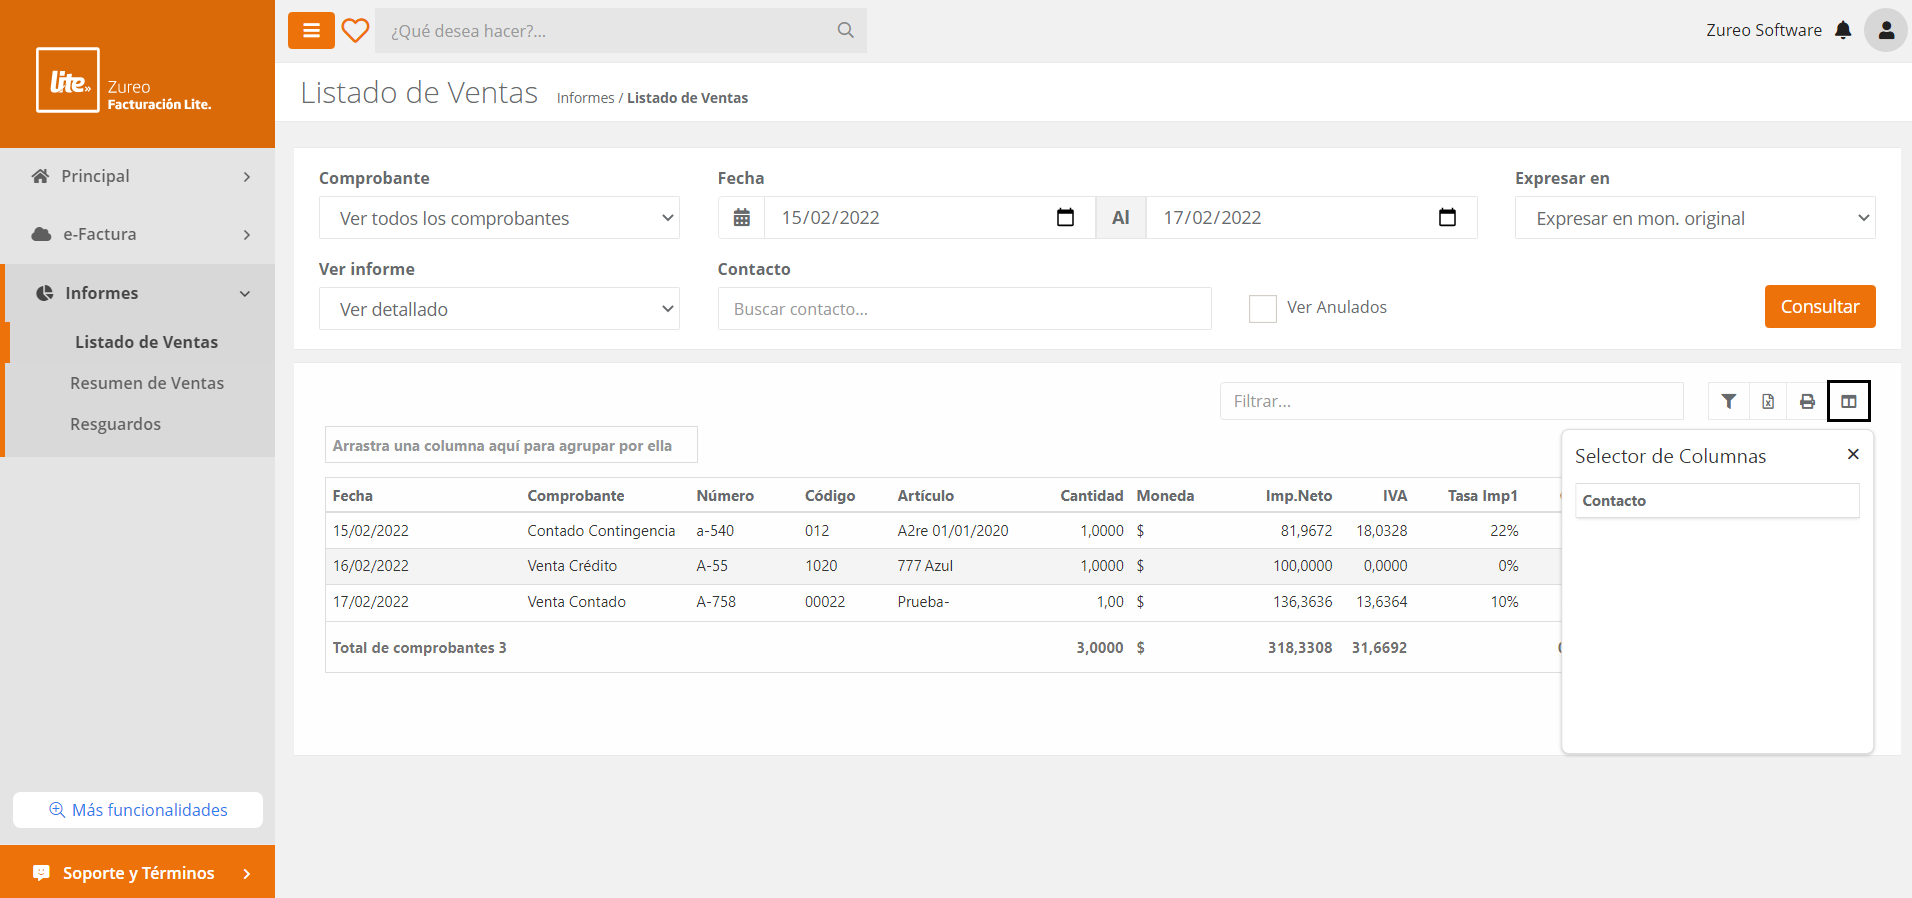This screenshot has width=1912, height=898.
Task: Click the print icon
Action: (x=1807, y=402)
